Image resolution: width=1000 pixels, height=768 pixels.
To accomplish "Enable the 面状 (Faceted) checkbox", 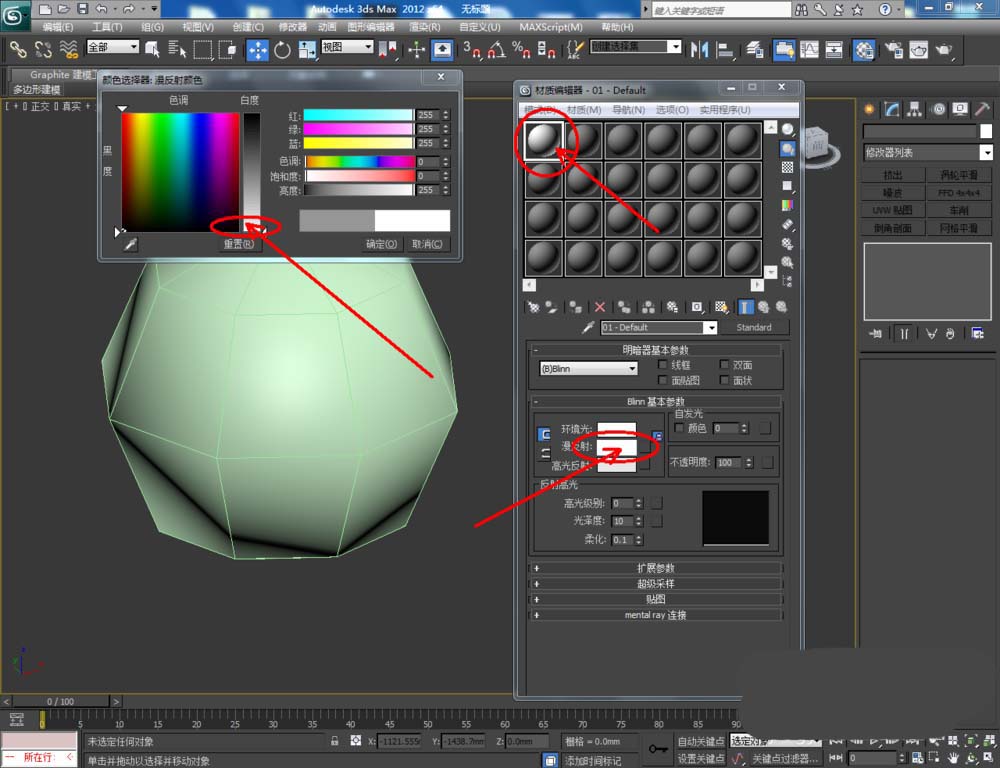I will (724, 380).
